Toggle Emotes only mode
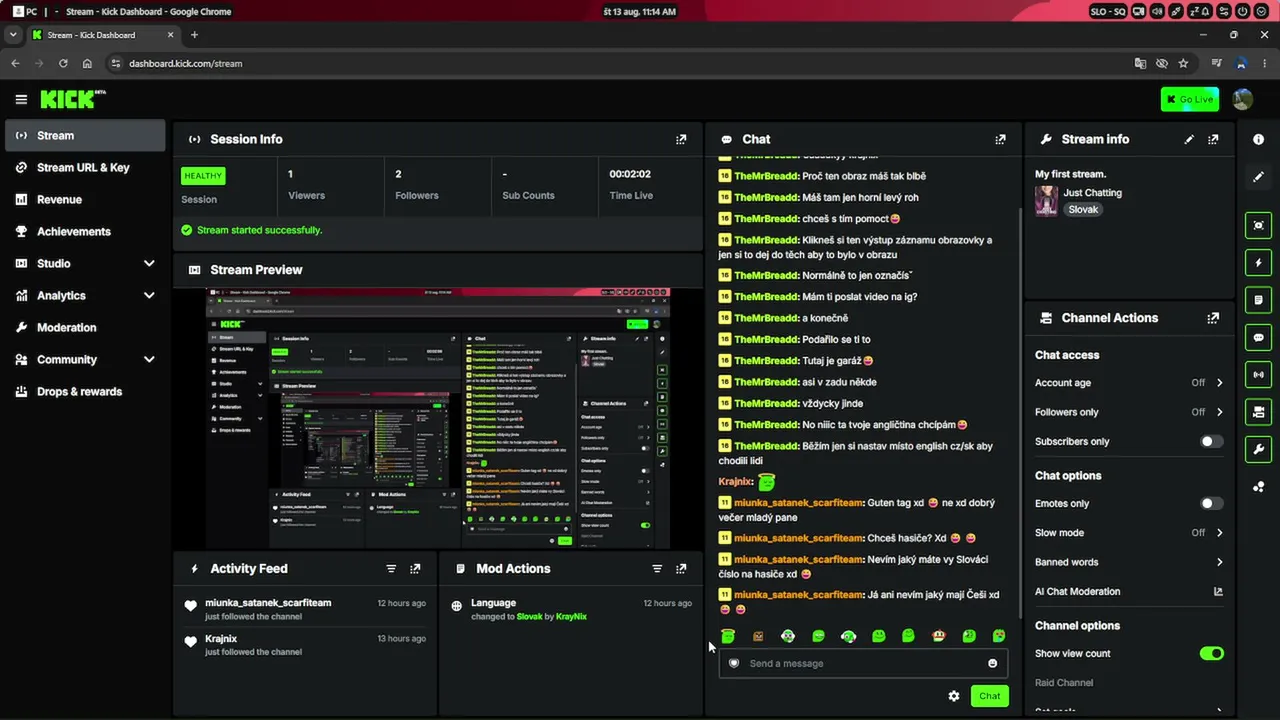Image resolution: width=1280 pixels, height=720 pixels. pyautogui.click(x=1212, y=503)
